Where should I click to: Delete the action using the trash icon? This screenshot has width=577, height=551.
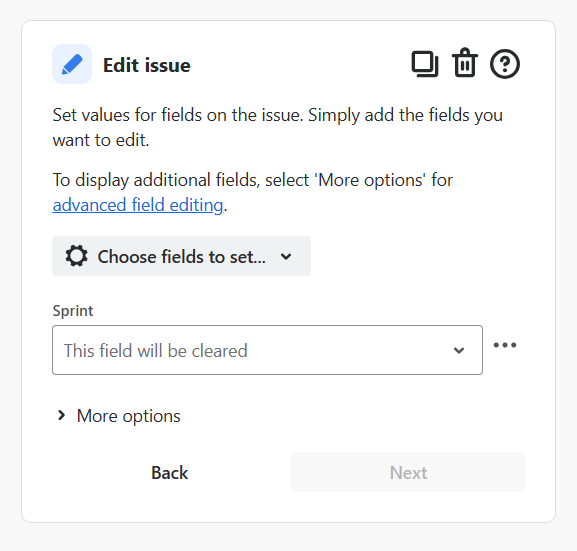465,63
